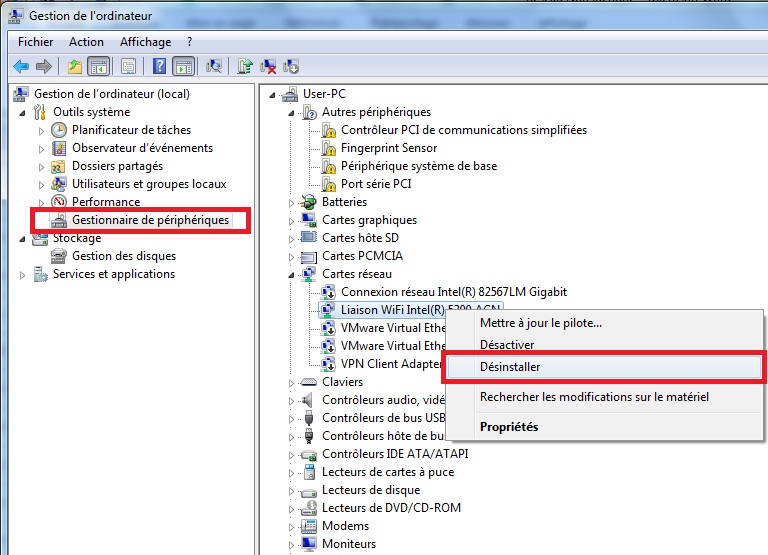Click the up one level folder icon
The width and height of the screenshot is (768, 555).
click(74, 67)
